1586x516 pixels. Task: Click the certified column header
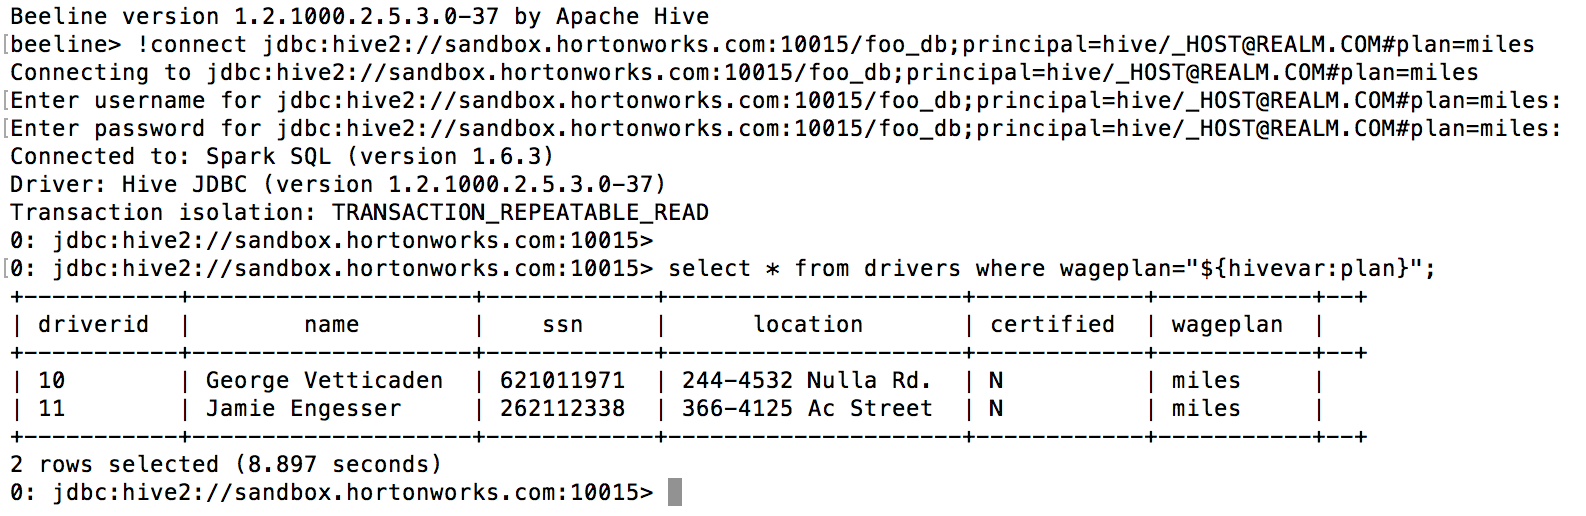pos(1051,325)
